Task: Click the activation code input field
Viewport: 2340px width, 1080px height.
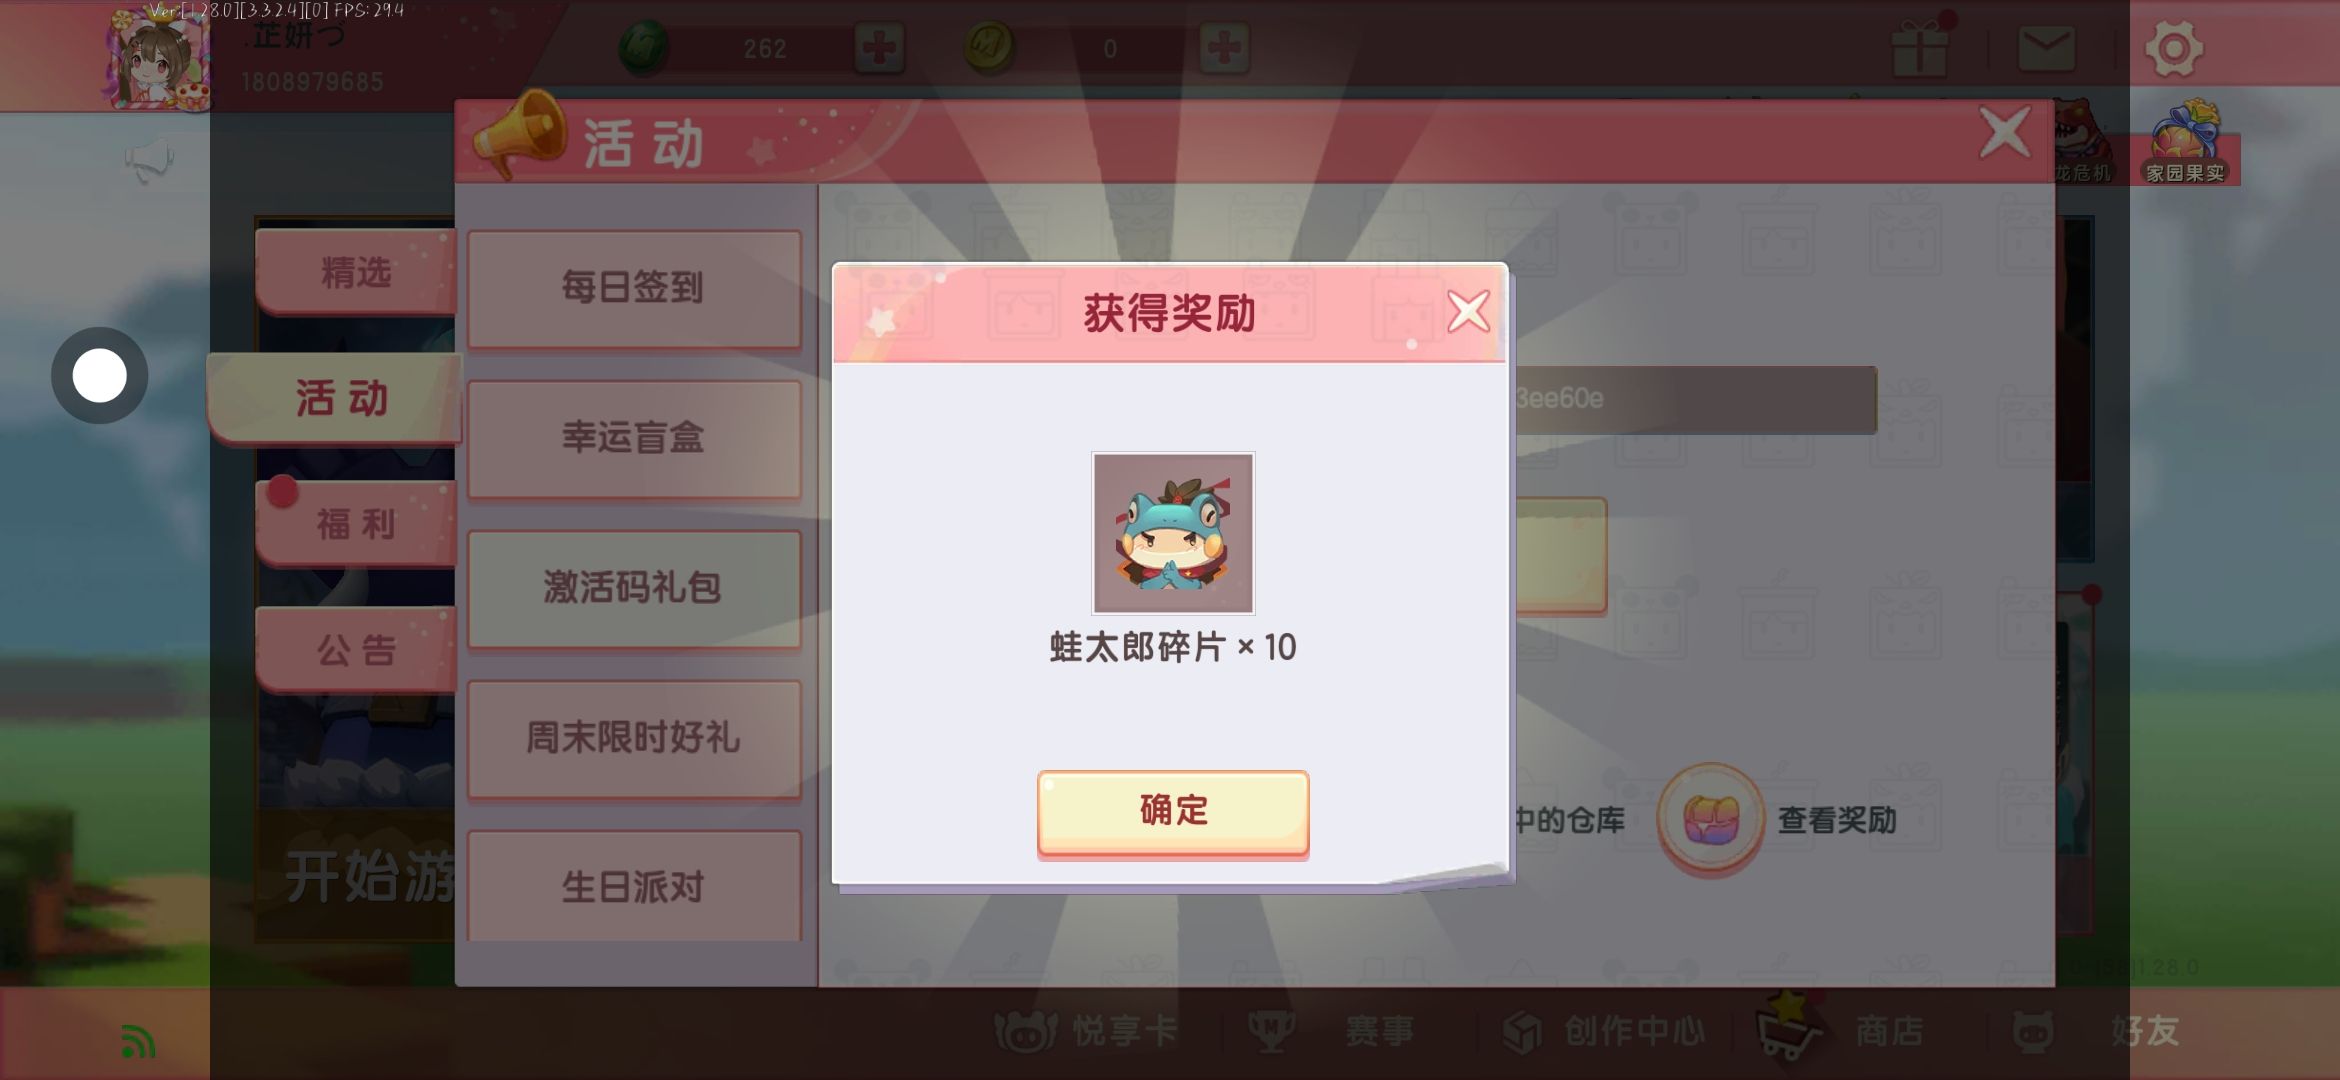Action: click(1692, 399)
